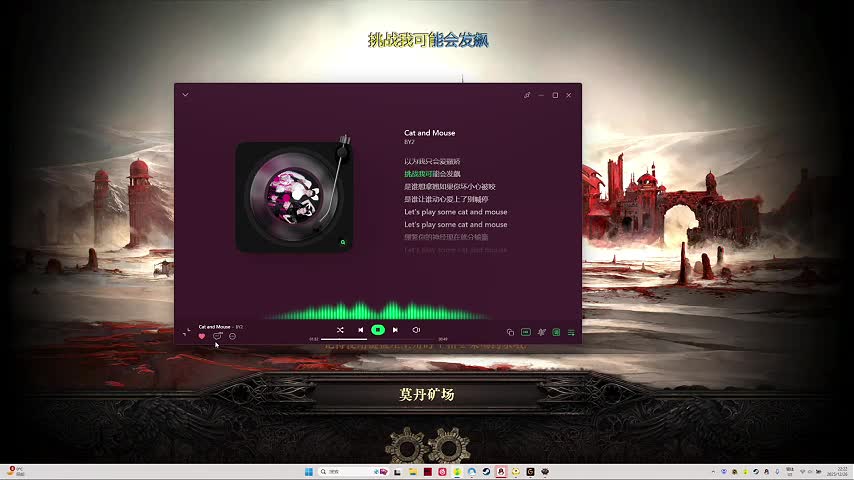
Task: Shrink the player using the collapse arrows icon
Action: point(186,332)
